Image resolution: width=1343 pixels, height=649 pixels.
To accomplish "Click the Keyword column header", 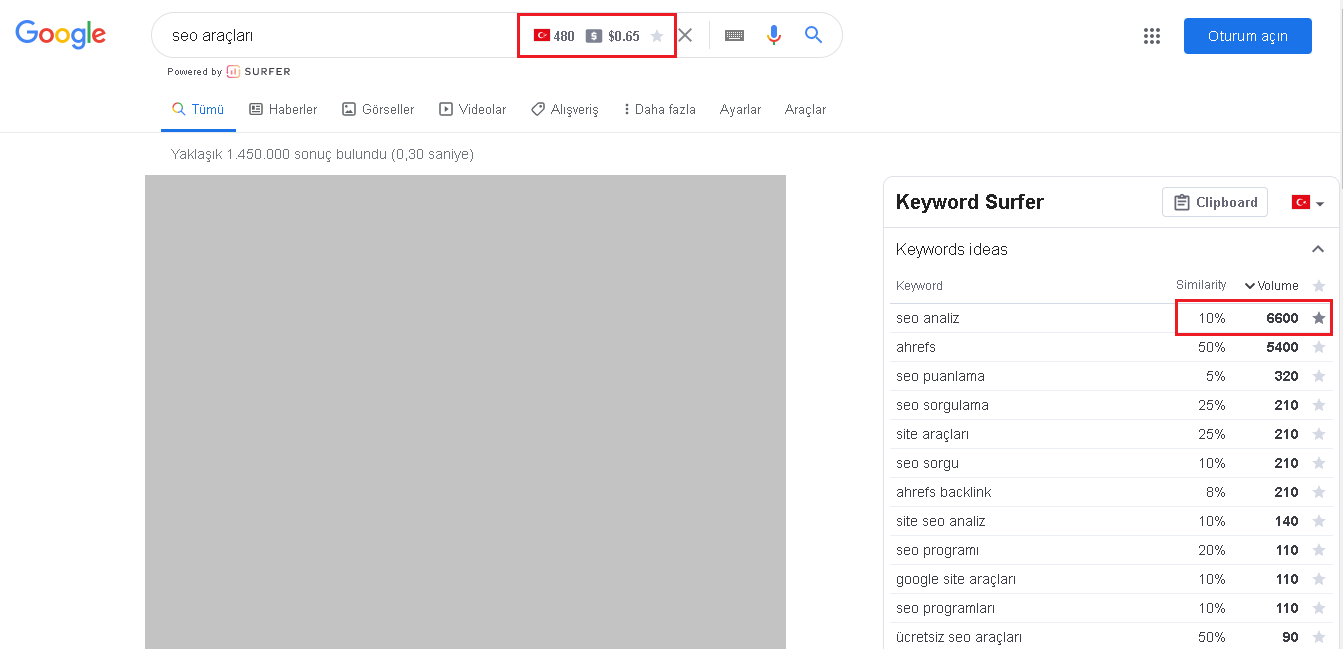I will coord(919,286).
